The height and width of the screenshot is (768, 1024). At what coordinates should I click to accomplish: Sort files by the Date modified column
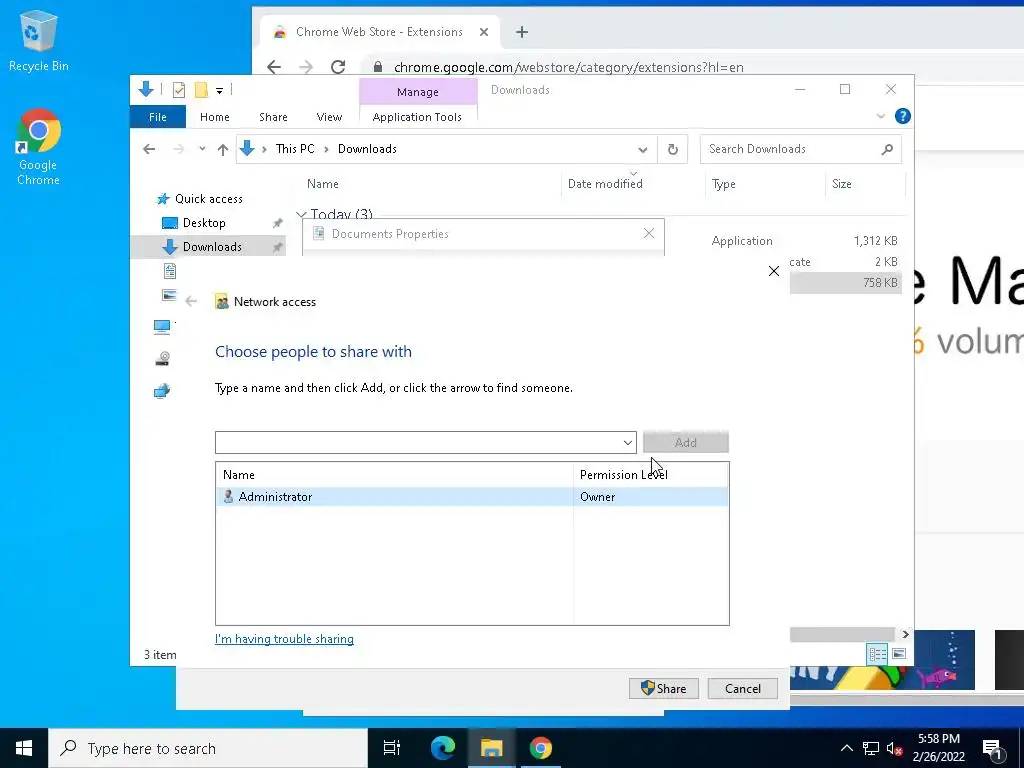click(605, 184)
